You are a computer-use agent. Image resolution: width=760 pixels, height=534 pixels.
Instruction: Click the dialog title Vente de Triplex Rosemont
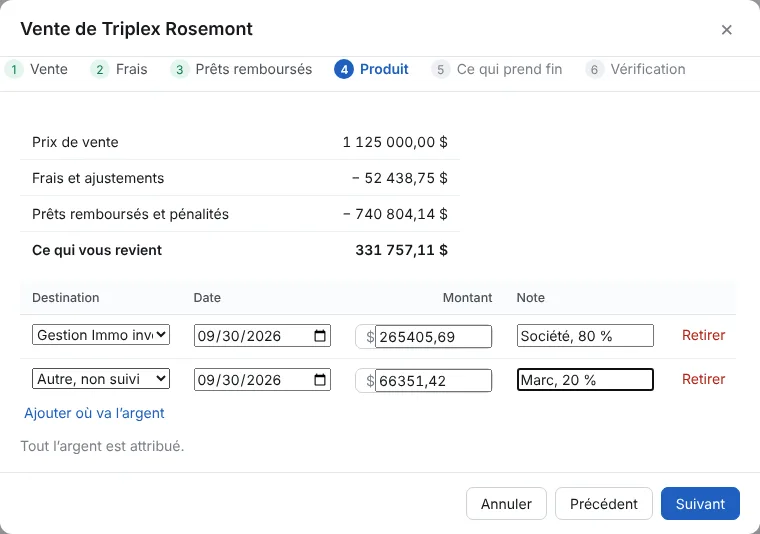point(136,29)
